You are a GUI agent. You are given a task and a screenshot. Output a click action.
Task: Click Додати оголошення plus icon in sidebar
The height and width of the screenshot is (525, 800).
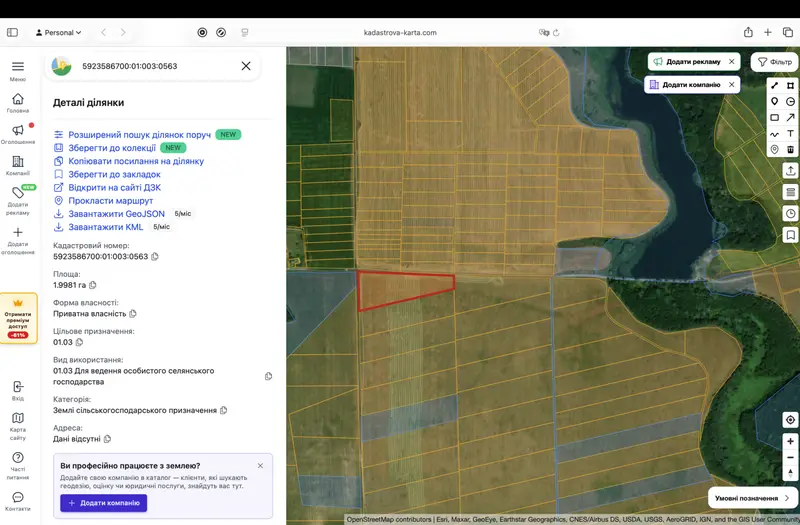coord(18,232)
